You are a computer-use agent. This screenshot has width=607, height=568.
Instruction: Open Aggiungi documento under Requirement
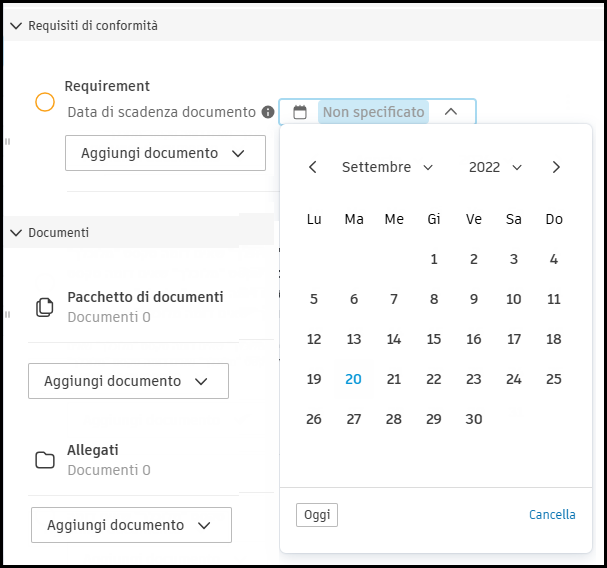(165, 153)
